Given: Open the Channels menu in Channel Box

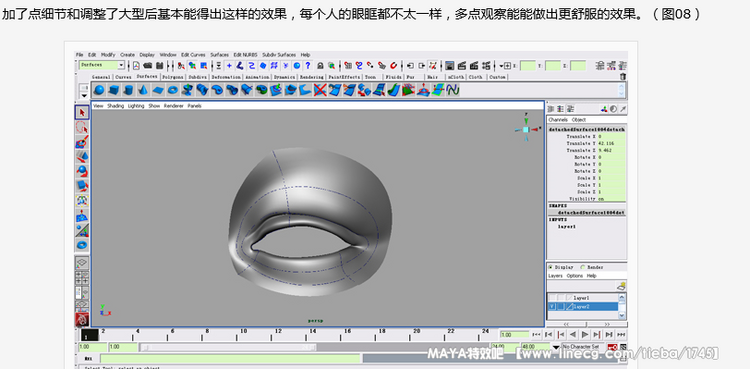Looking at the screenshot, I should [x=558, y=120].
